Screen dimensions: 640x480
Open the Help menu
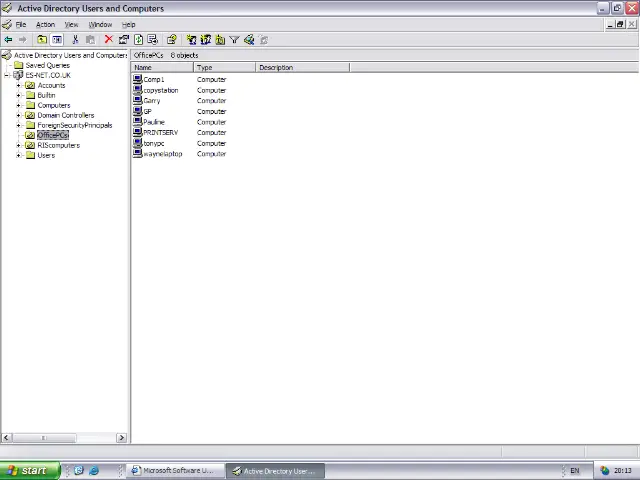click(129, 24)
